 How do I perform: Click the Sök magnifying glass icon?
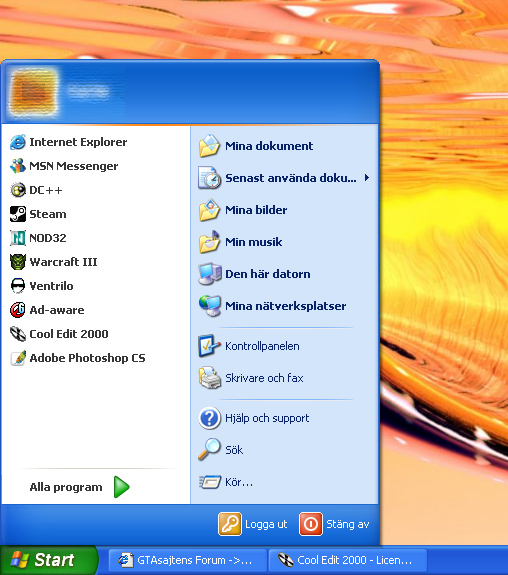point(209,450)
